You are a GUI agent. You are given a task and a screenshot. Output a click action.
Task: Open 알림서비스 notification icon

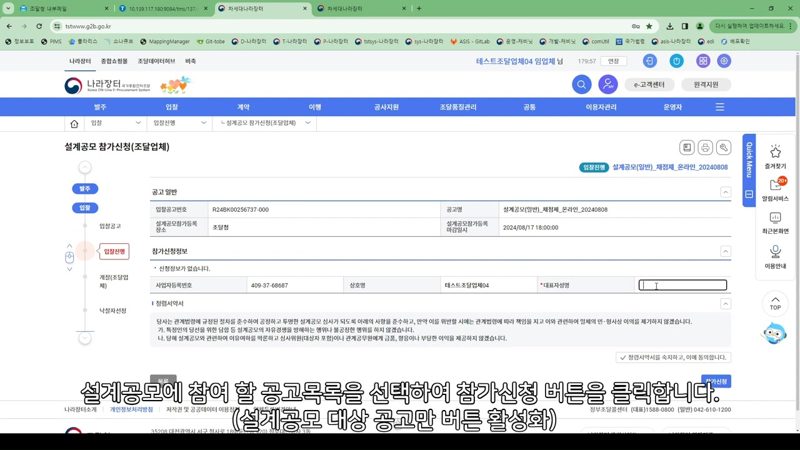point(775,189)
